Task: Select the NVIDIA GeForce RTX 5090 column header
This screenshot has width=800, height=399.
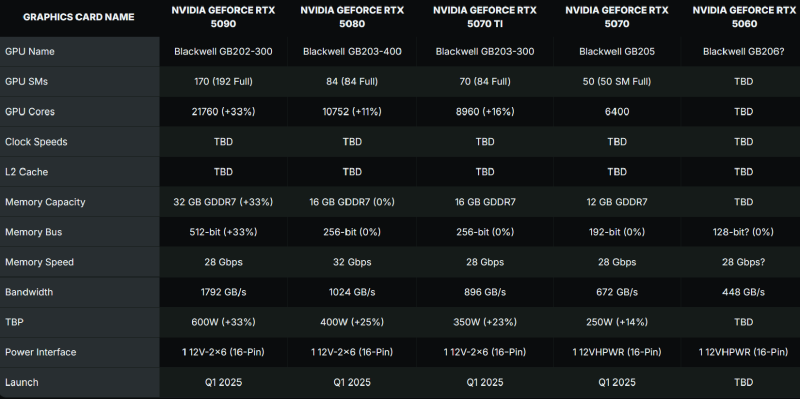Action: pyautogui.click(x=223, y=17)
